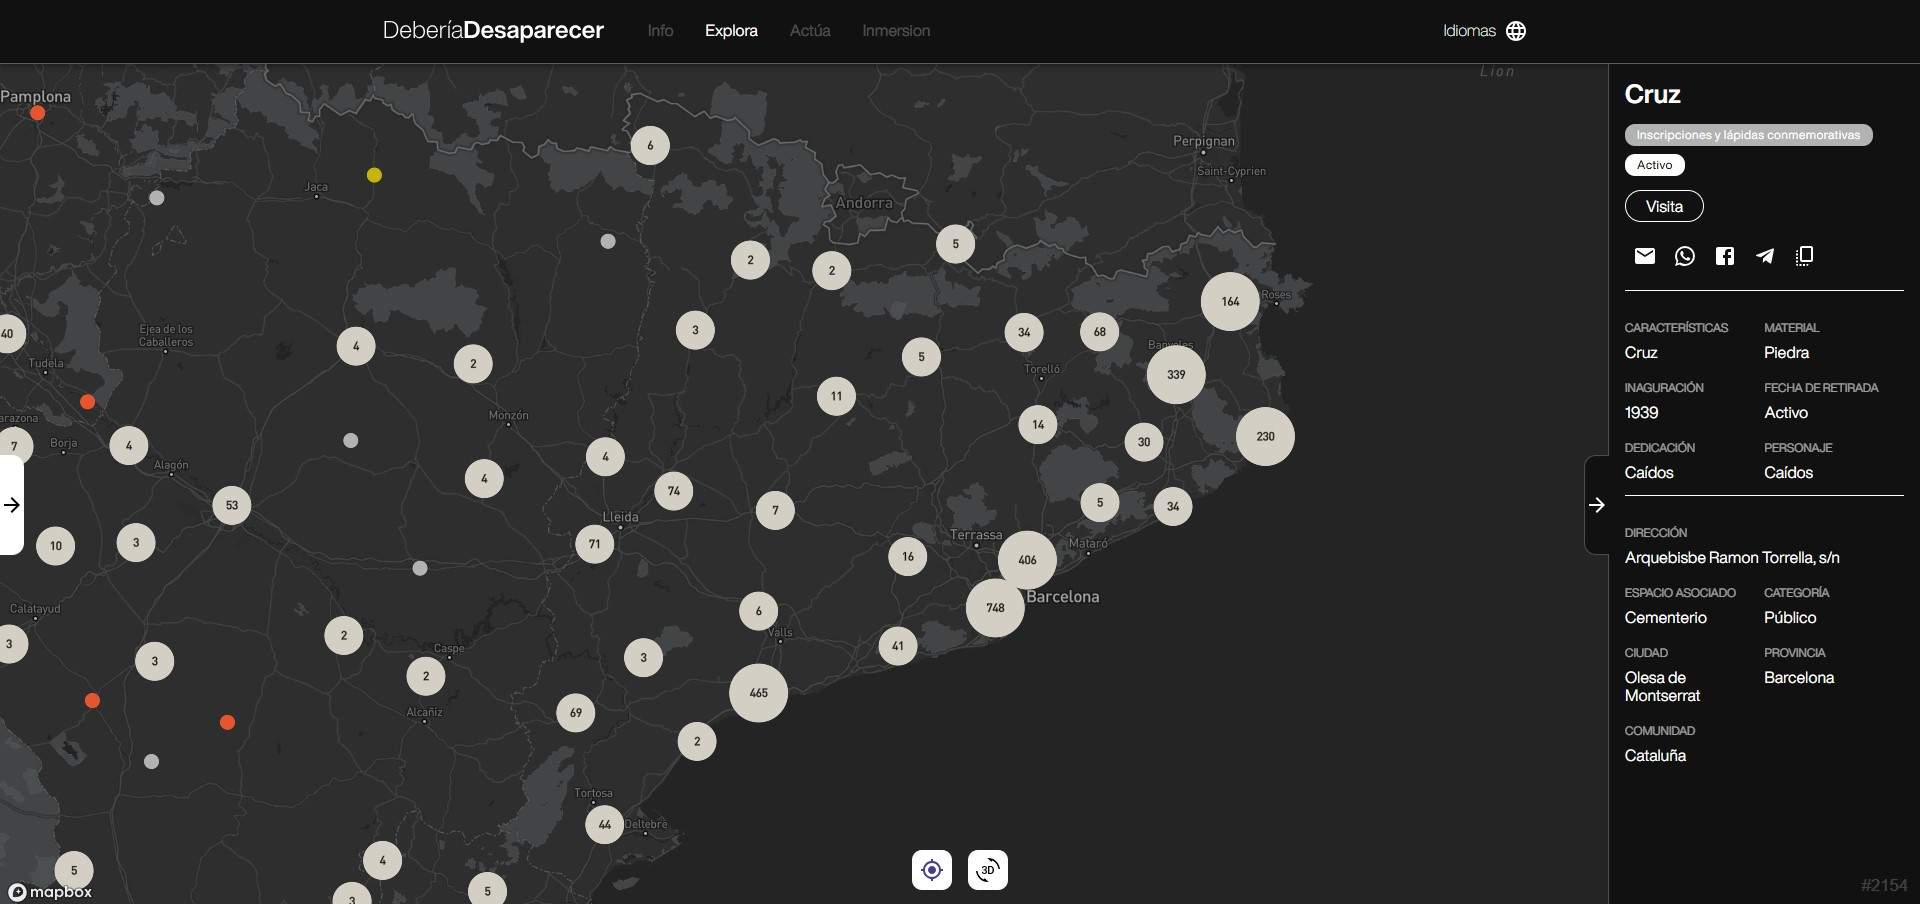
Task: Select the 16 map cluster
Action: point(908,557)
